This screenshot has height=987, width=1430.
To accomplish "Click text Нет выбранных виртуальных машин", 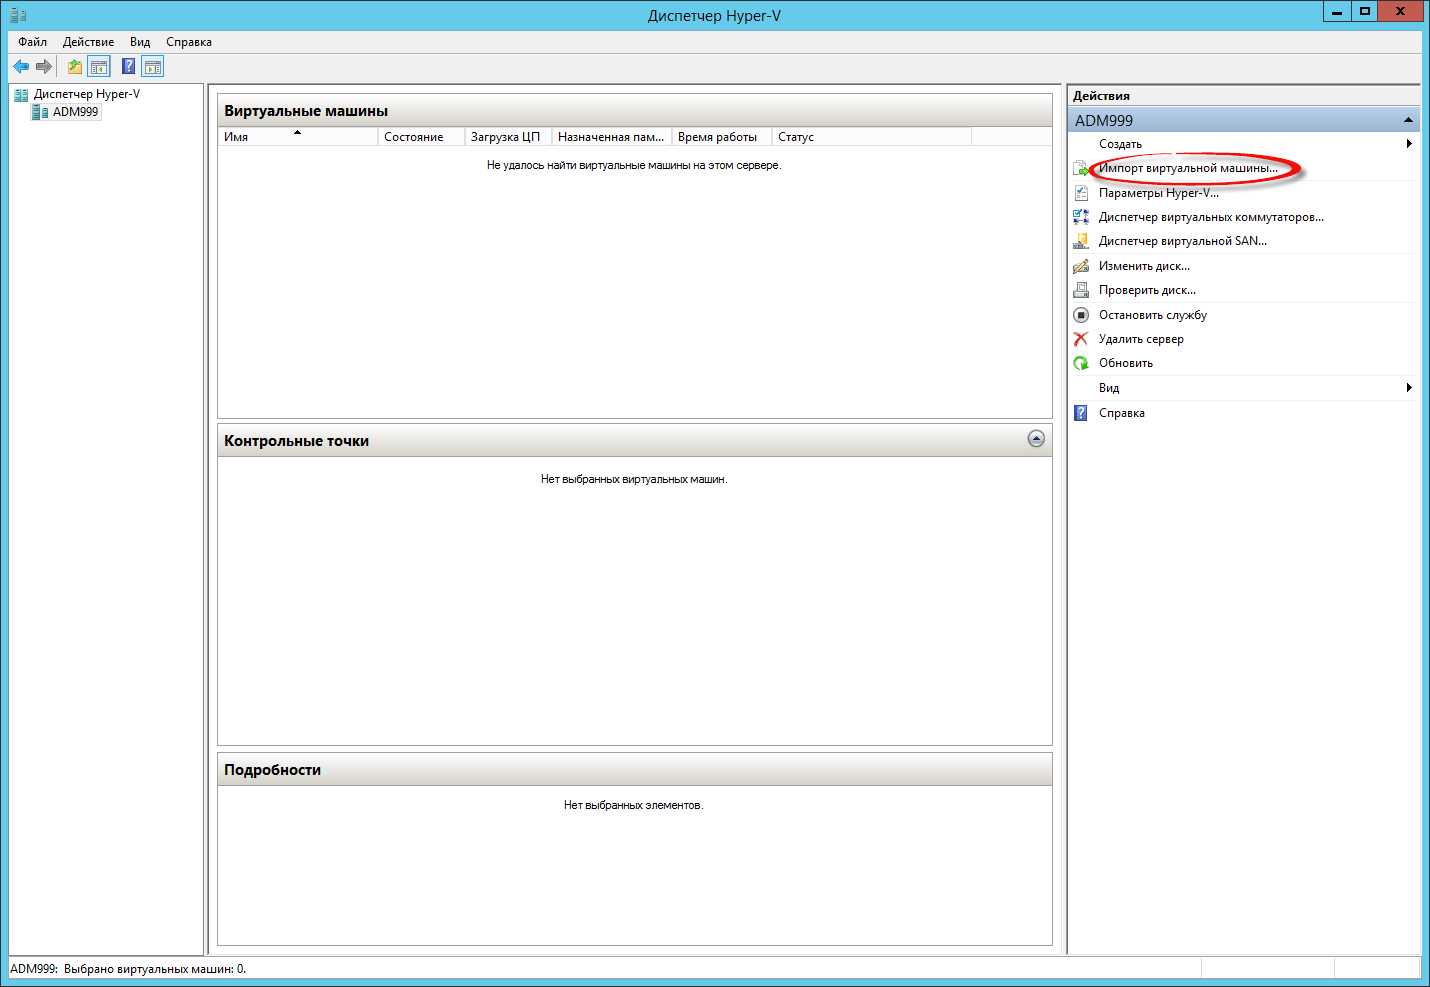I will (634, 479).
